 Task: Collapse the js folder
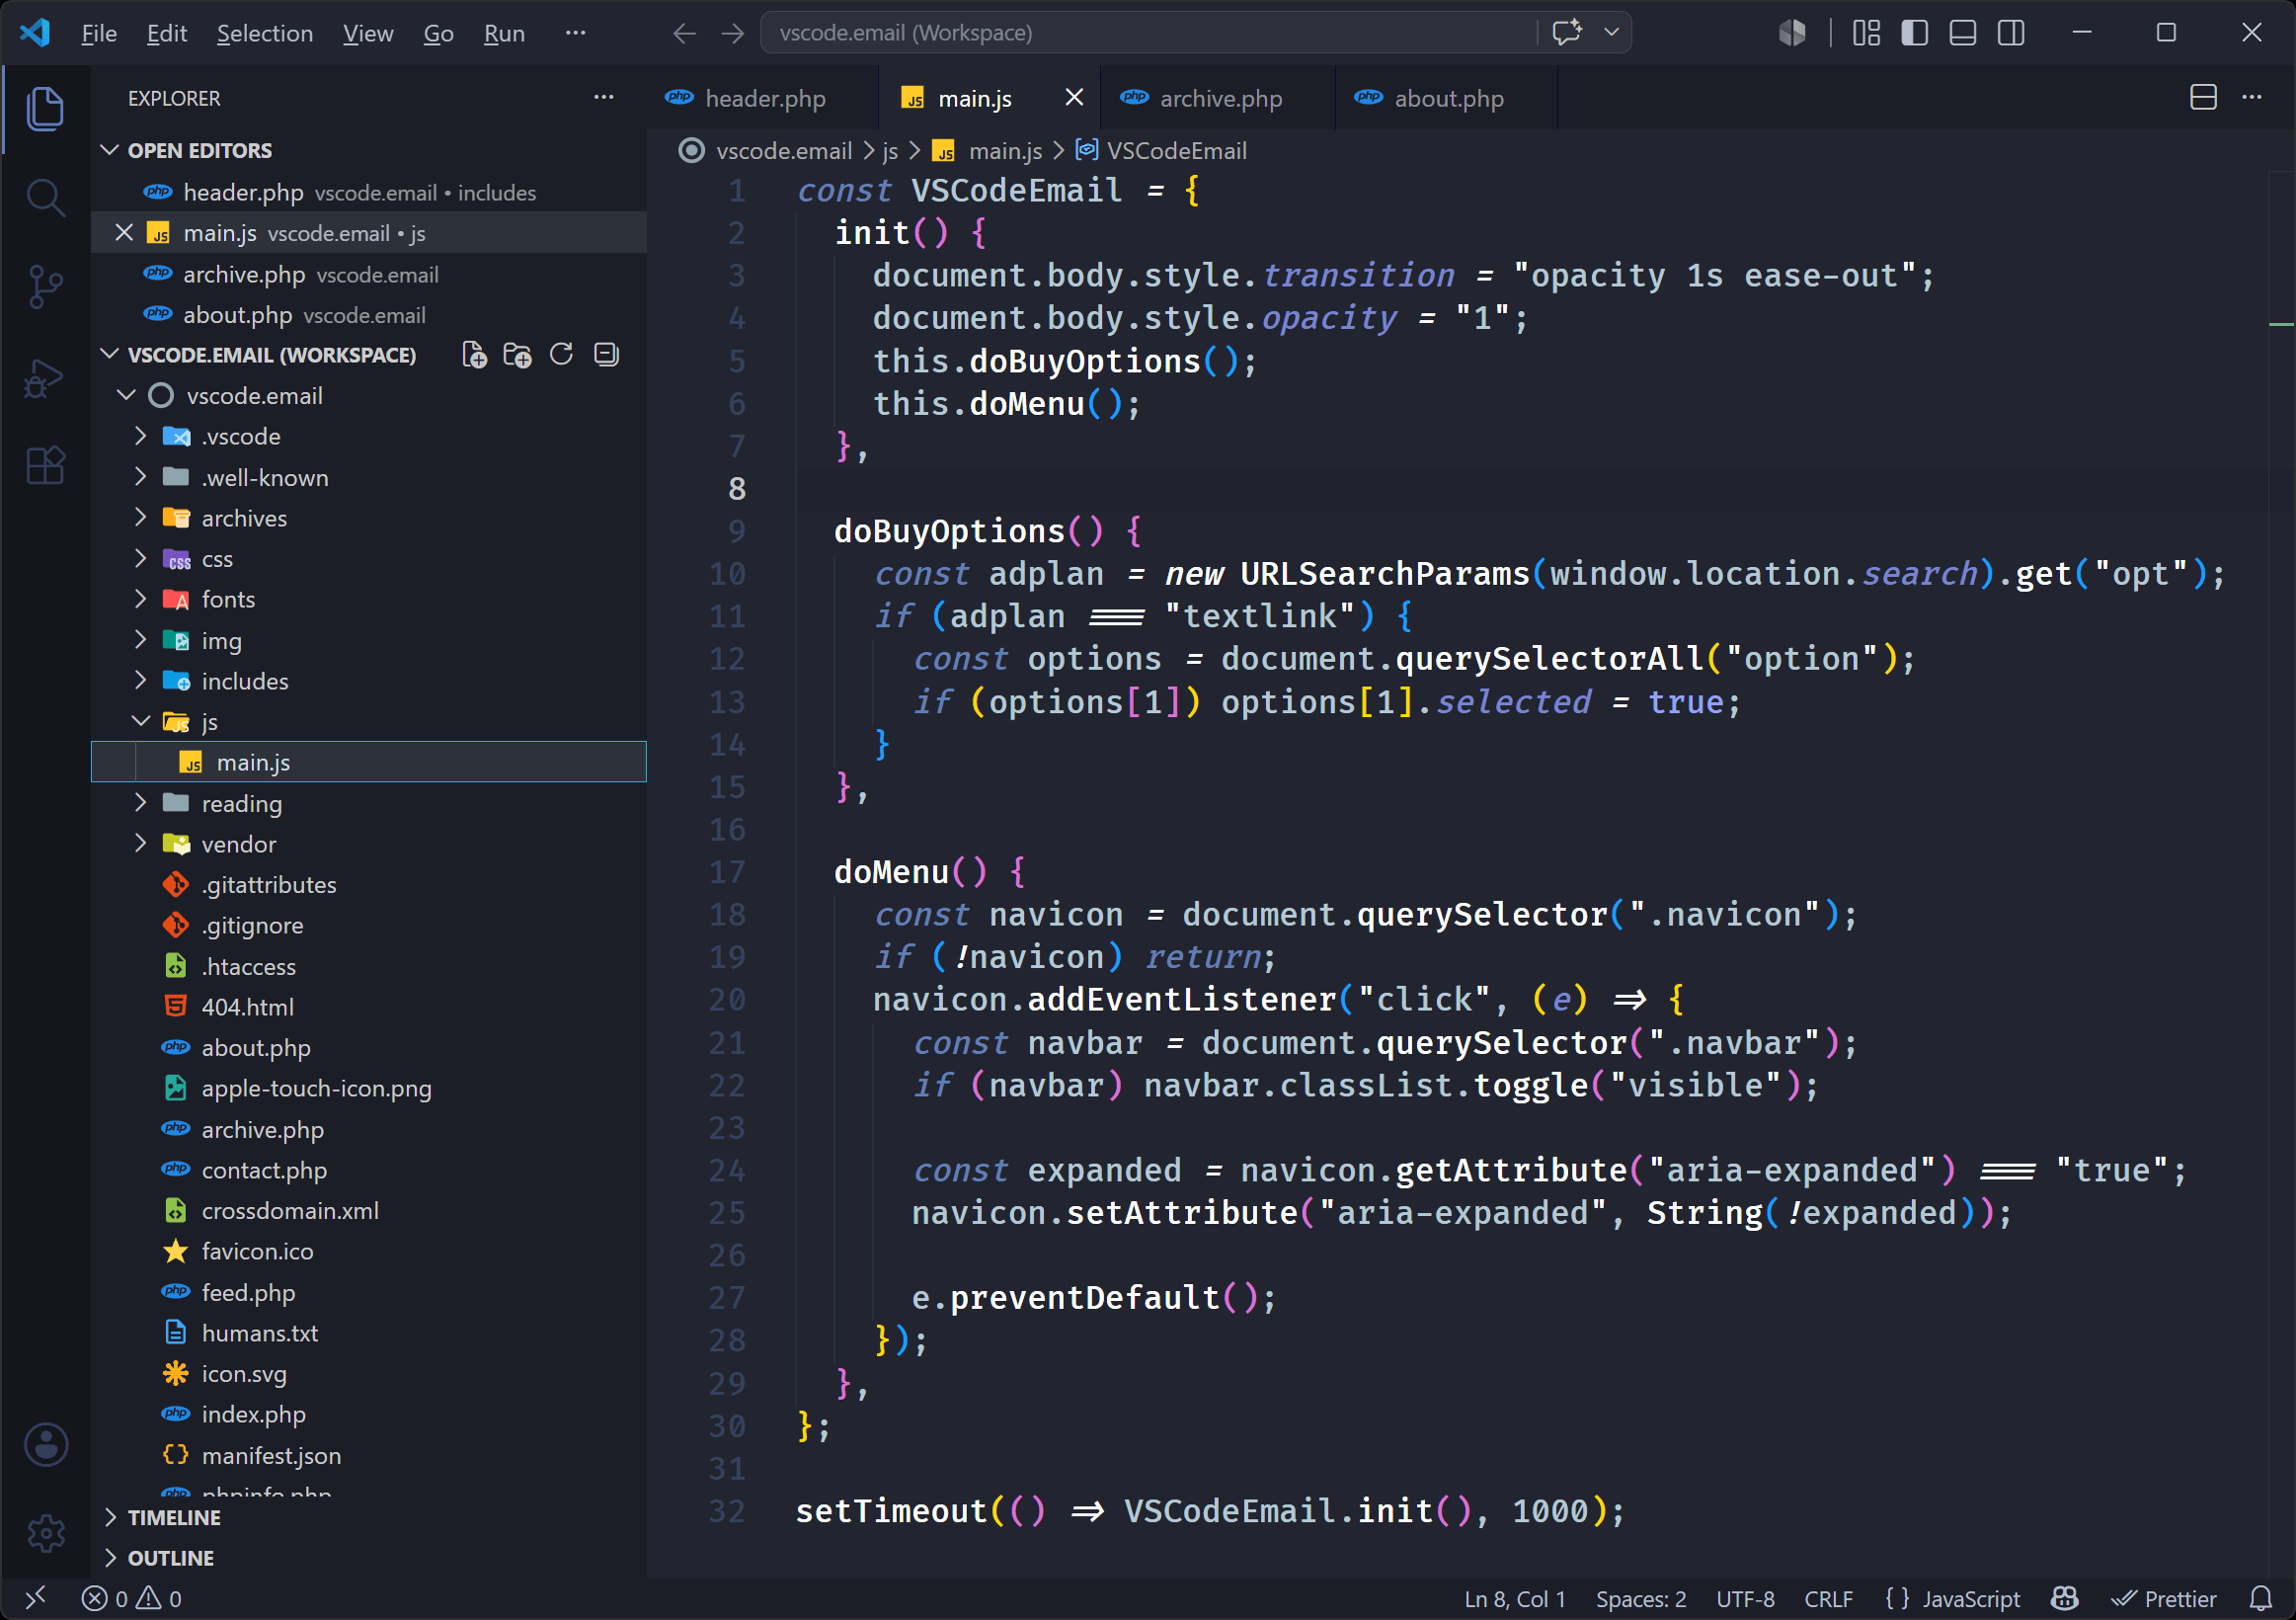pyautogui.click(x=141, y=721)
